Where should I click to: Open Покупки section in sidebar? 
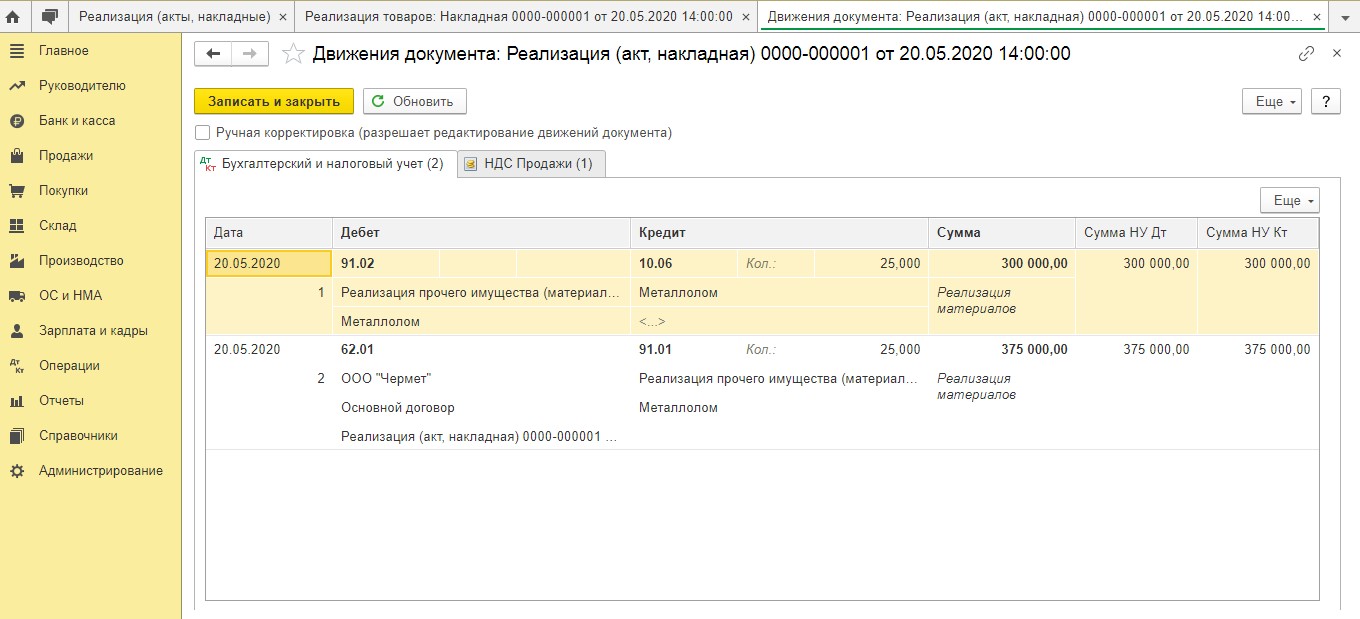(x=63, y=191)
